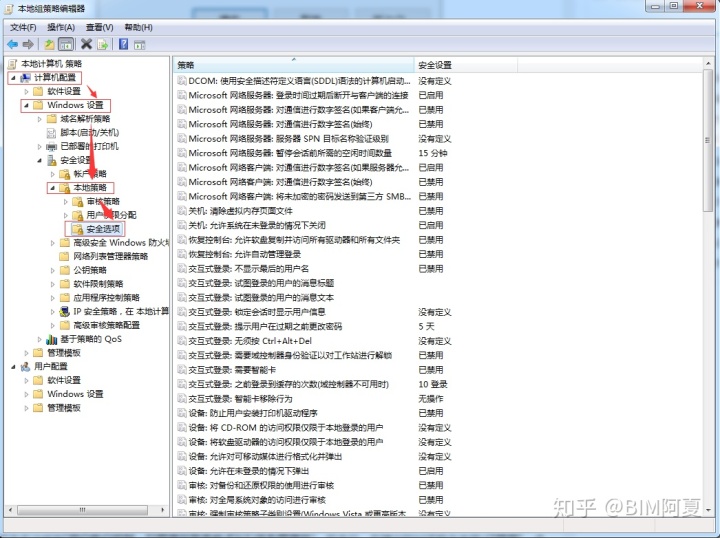Click the 15 分钟 security setting value

click(x=433, y=153)
